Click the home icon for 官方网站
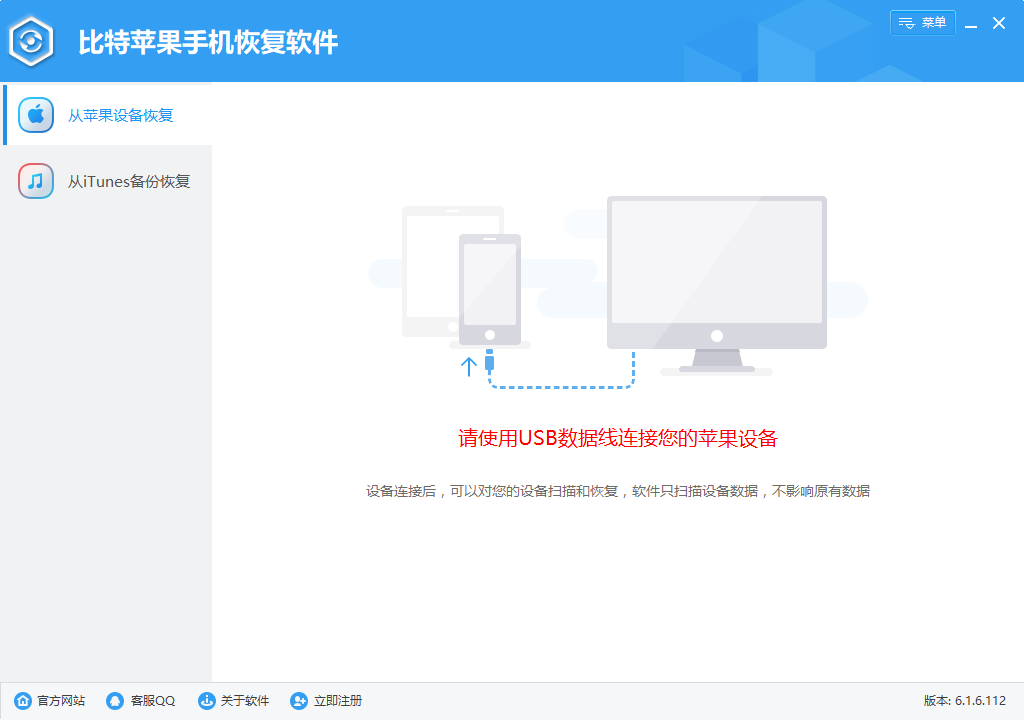 [23, 701]
